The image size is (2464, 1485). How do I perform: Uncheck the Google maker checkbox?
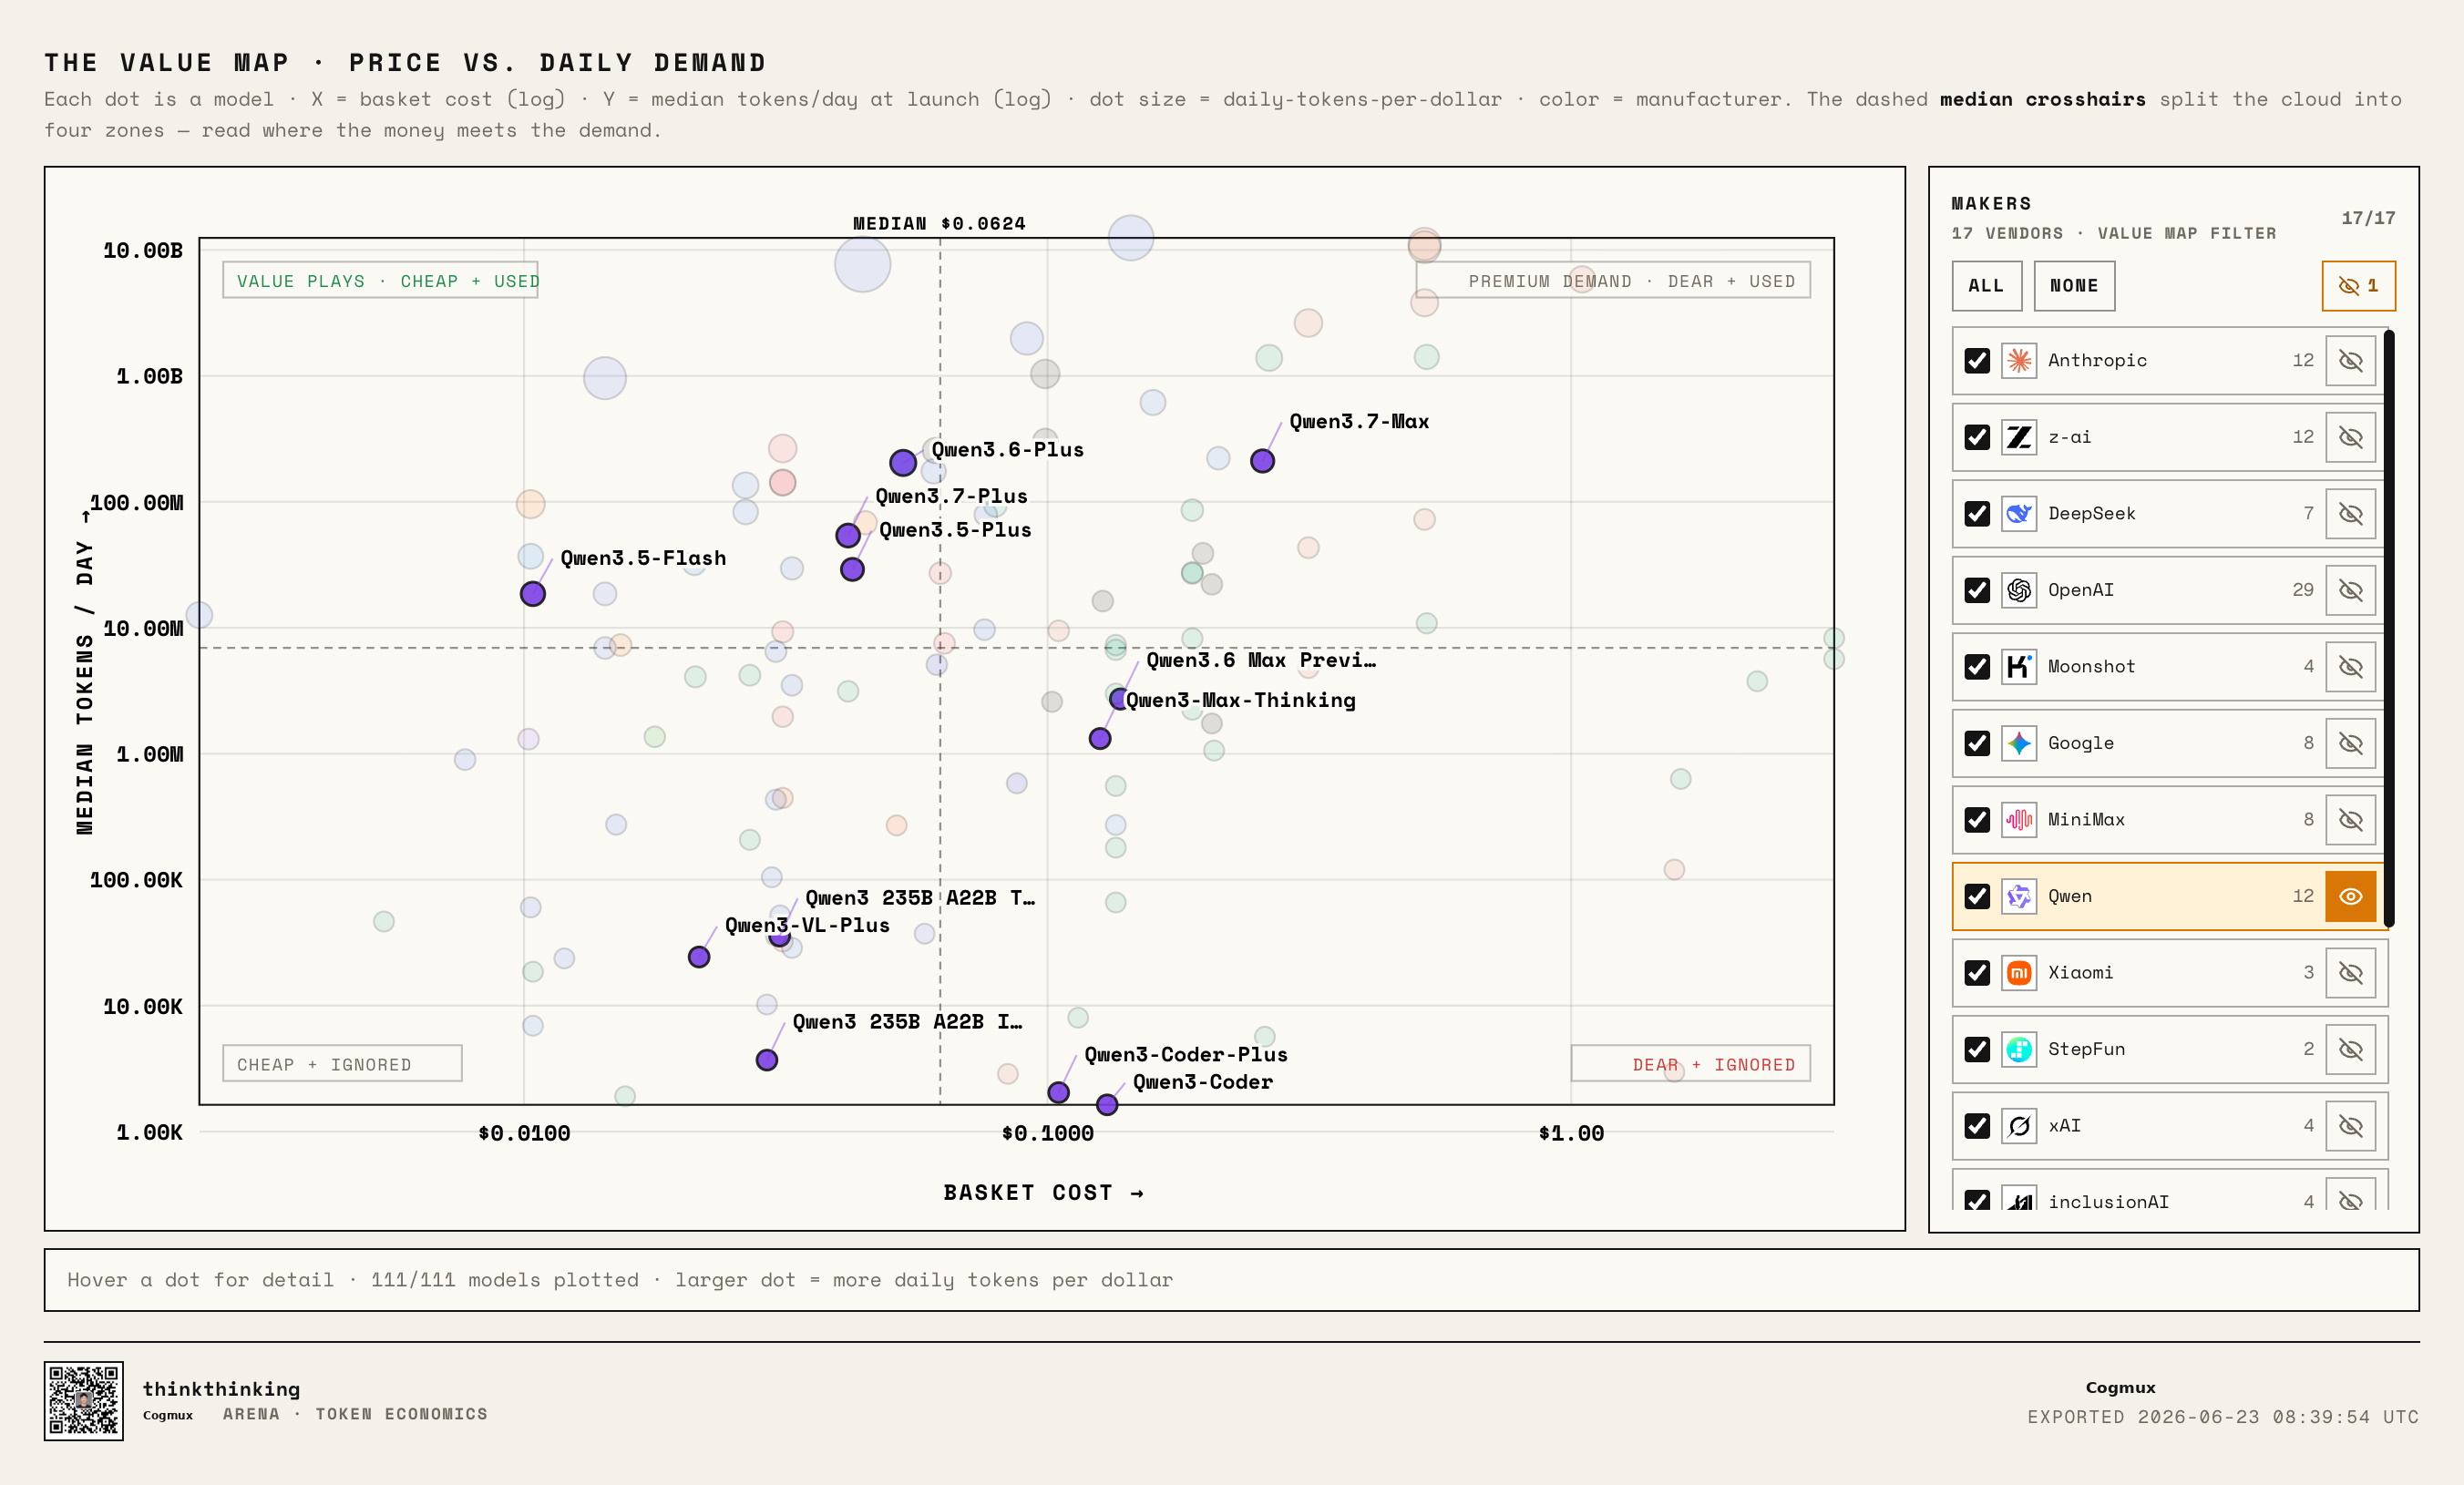click(x=1977, y=743)
